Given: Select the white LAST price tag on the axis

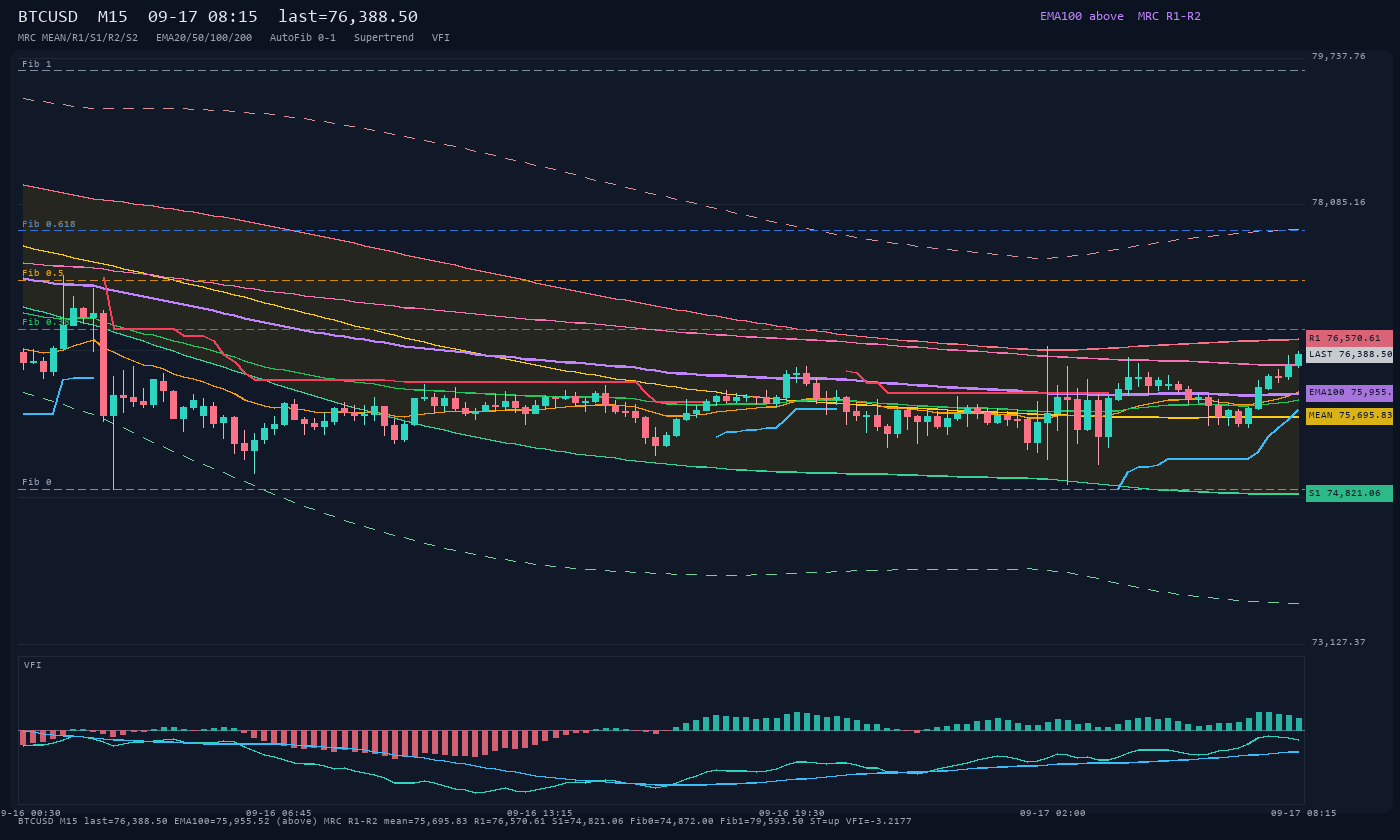Looking at the screenshot, I should (1349, 354).
